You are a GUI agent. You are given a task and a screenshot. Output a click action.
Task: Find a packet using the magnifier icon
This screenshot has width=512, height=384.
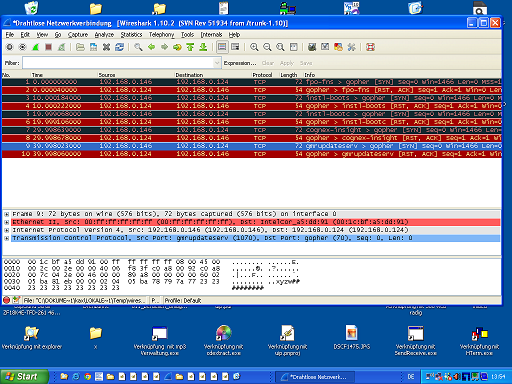[x=138, y=47]
